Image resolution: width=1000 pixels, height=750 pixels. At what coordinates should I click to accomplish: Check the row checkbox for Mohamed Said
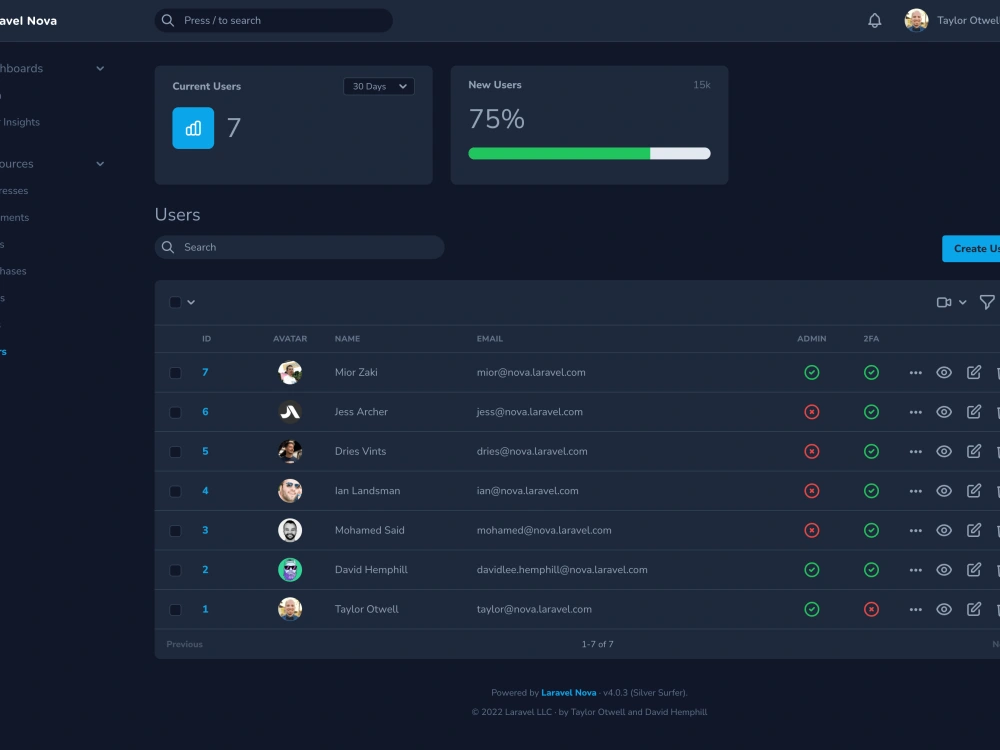tap(175, 531)
